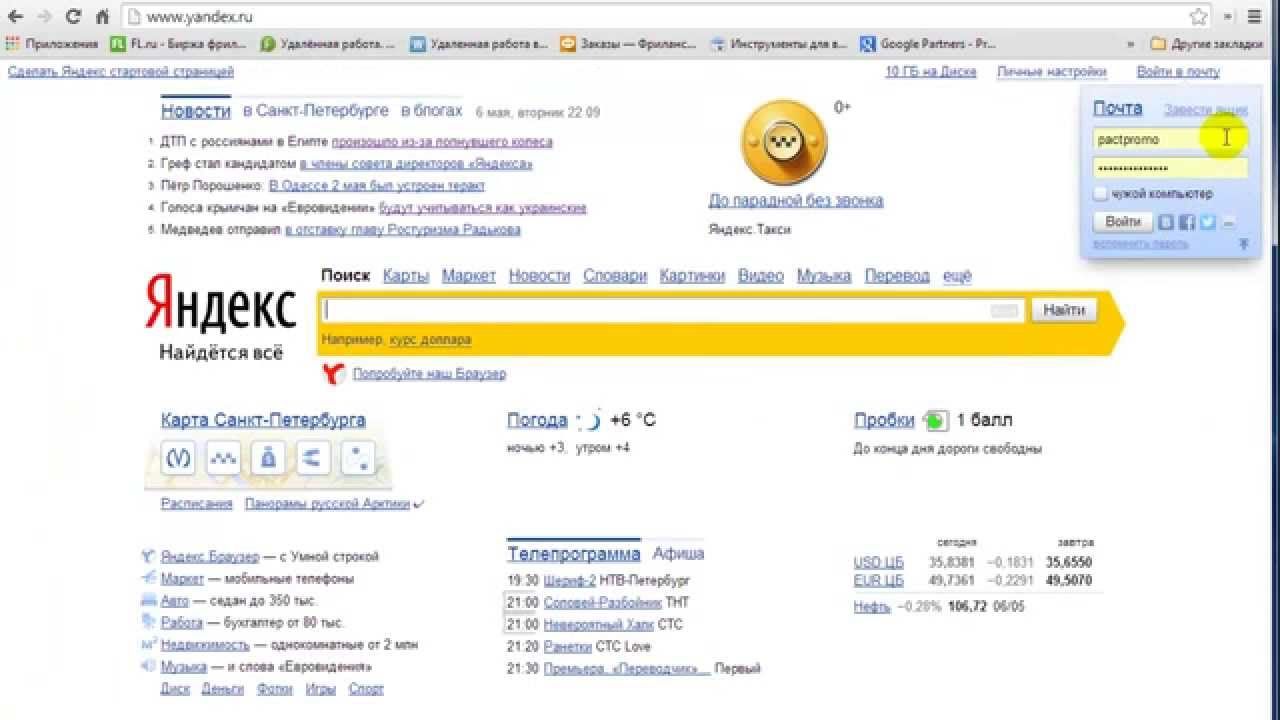Click Сделать Яндекс стартовой страницей link
Image resolution: width=1280 pixels, height=720 pixels.
tap(121, 72)
